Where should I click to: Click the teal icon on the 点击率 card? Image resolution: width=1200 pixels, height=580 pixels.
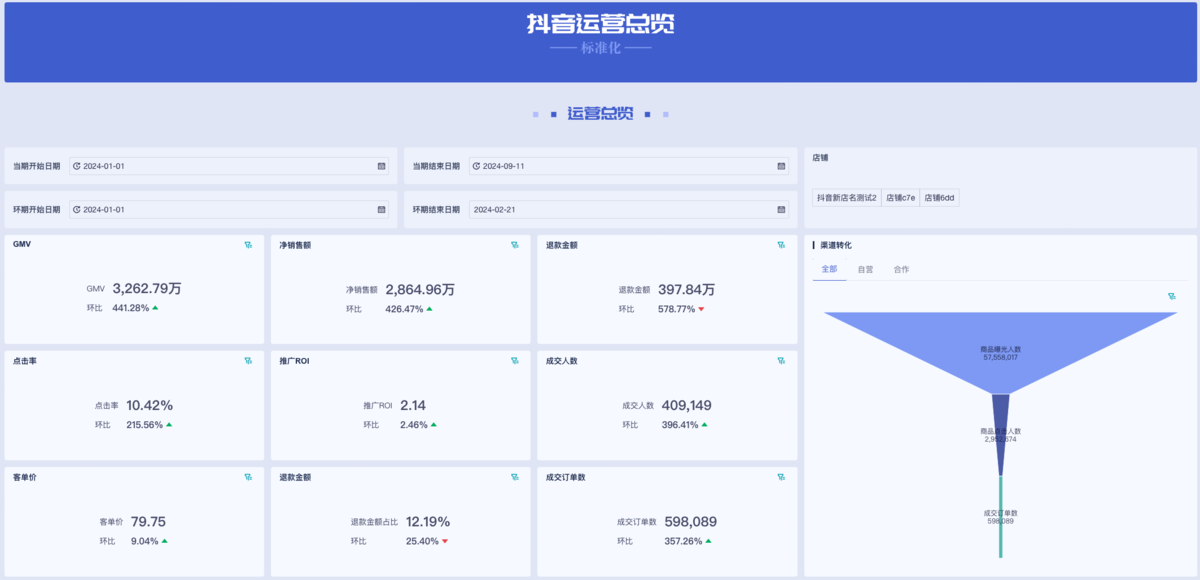[248, 361]
